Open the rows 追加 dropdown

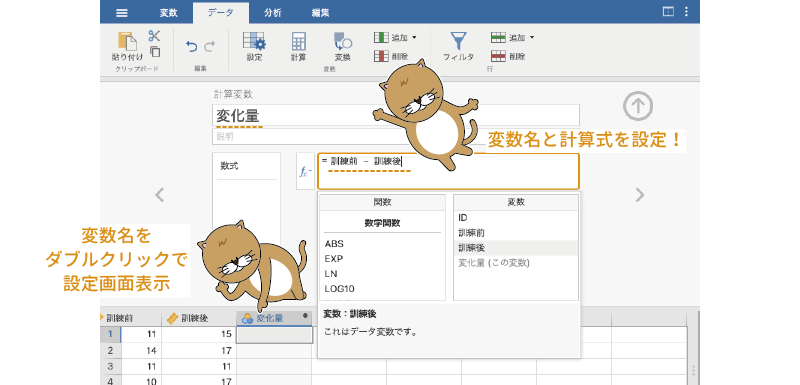pyautogui.click(x=513, y=37)
